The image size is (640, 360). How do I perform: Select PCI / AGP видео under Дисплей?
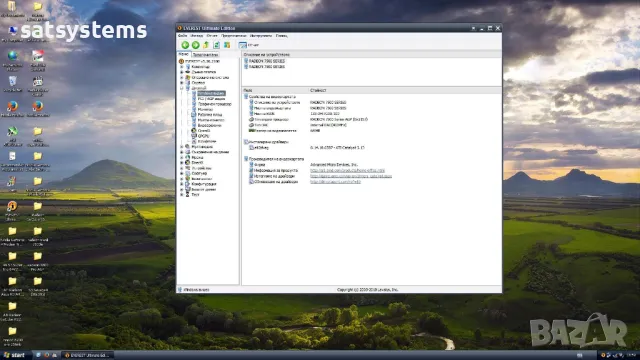tap(211, 99)
